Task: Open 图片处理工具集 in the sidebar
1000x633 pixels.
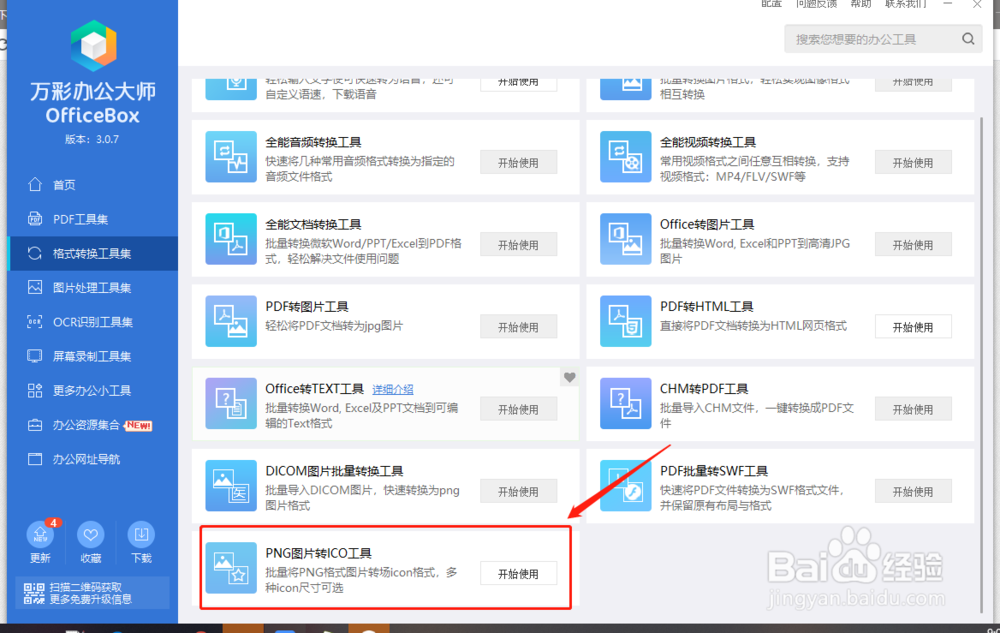Action: click(x=92, y=288)
